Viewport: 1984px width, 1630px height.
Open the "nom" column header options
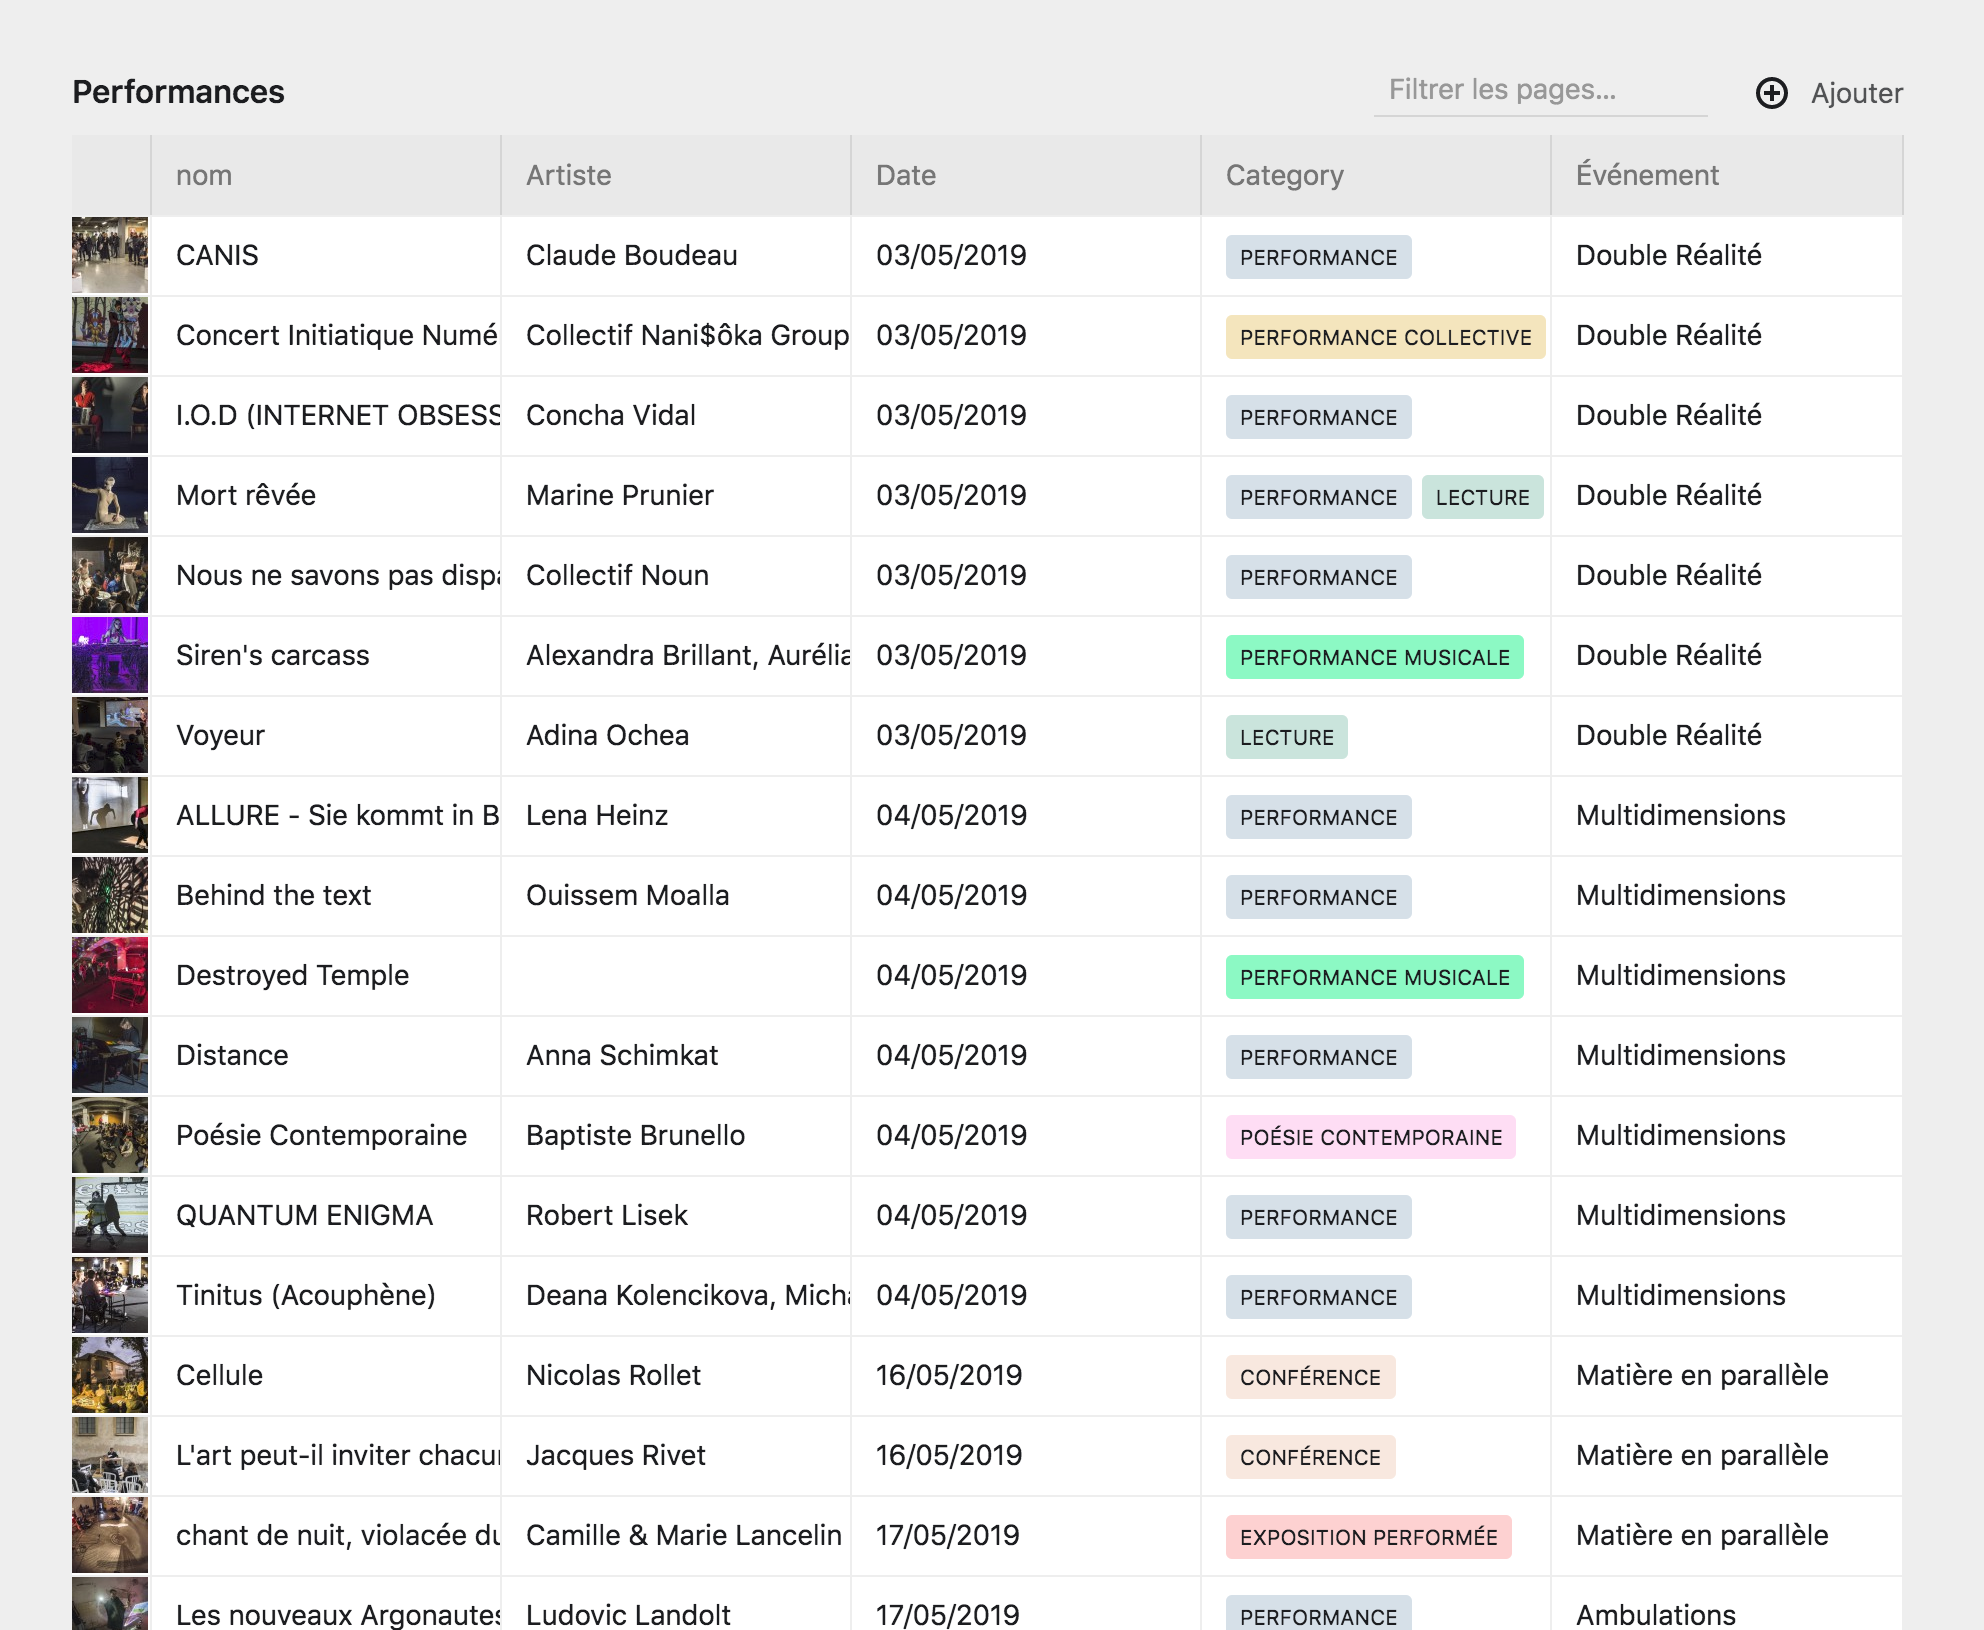[204, 175]
